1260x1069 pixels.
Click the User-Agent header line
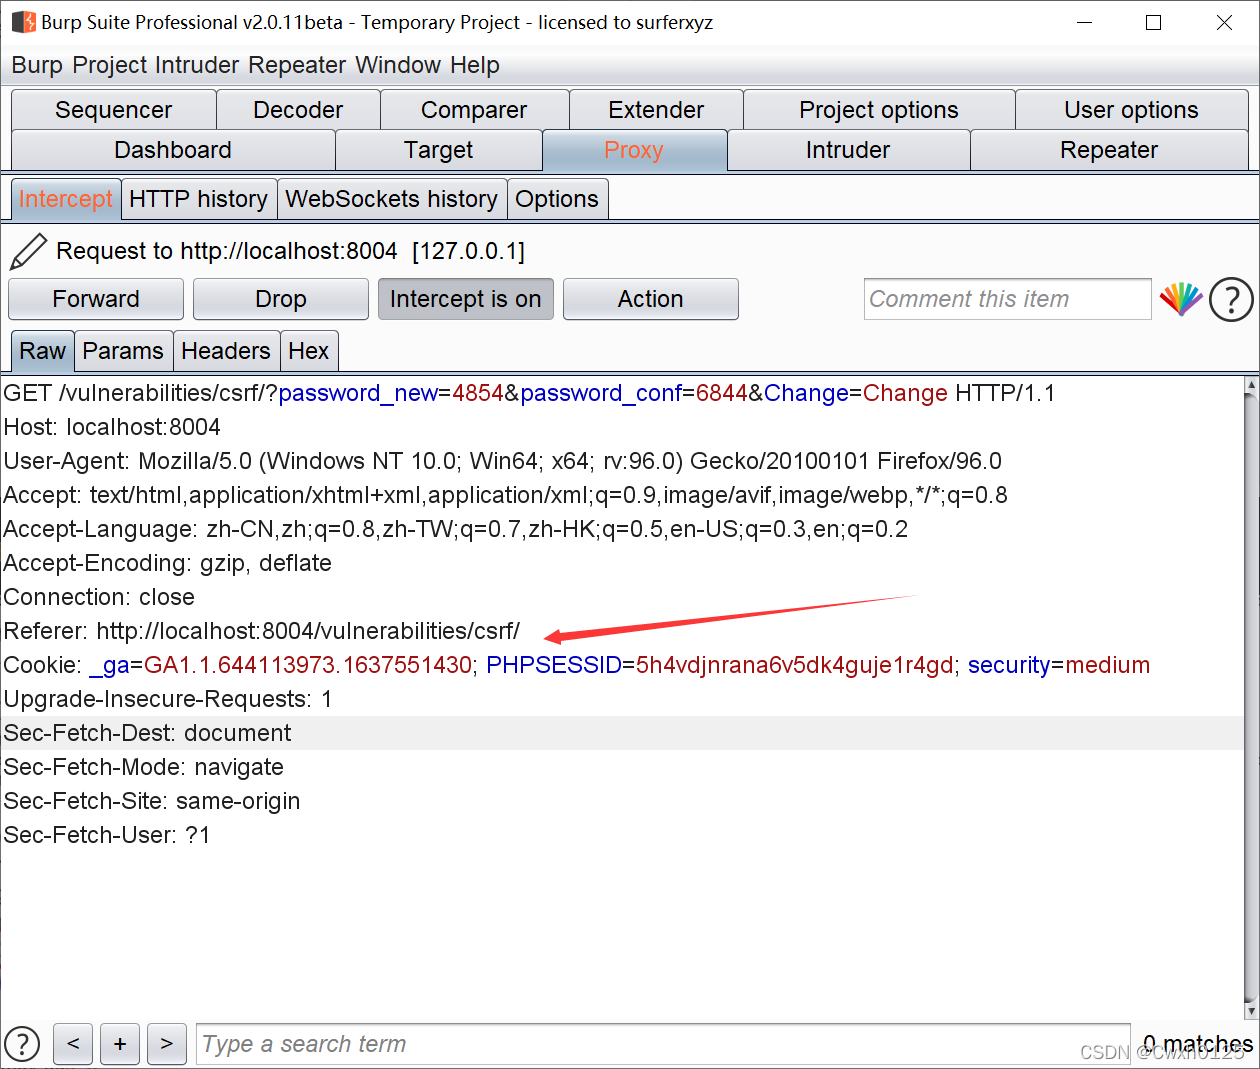[503, 461]
